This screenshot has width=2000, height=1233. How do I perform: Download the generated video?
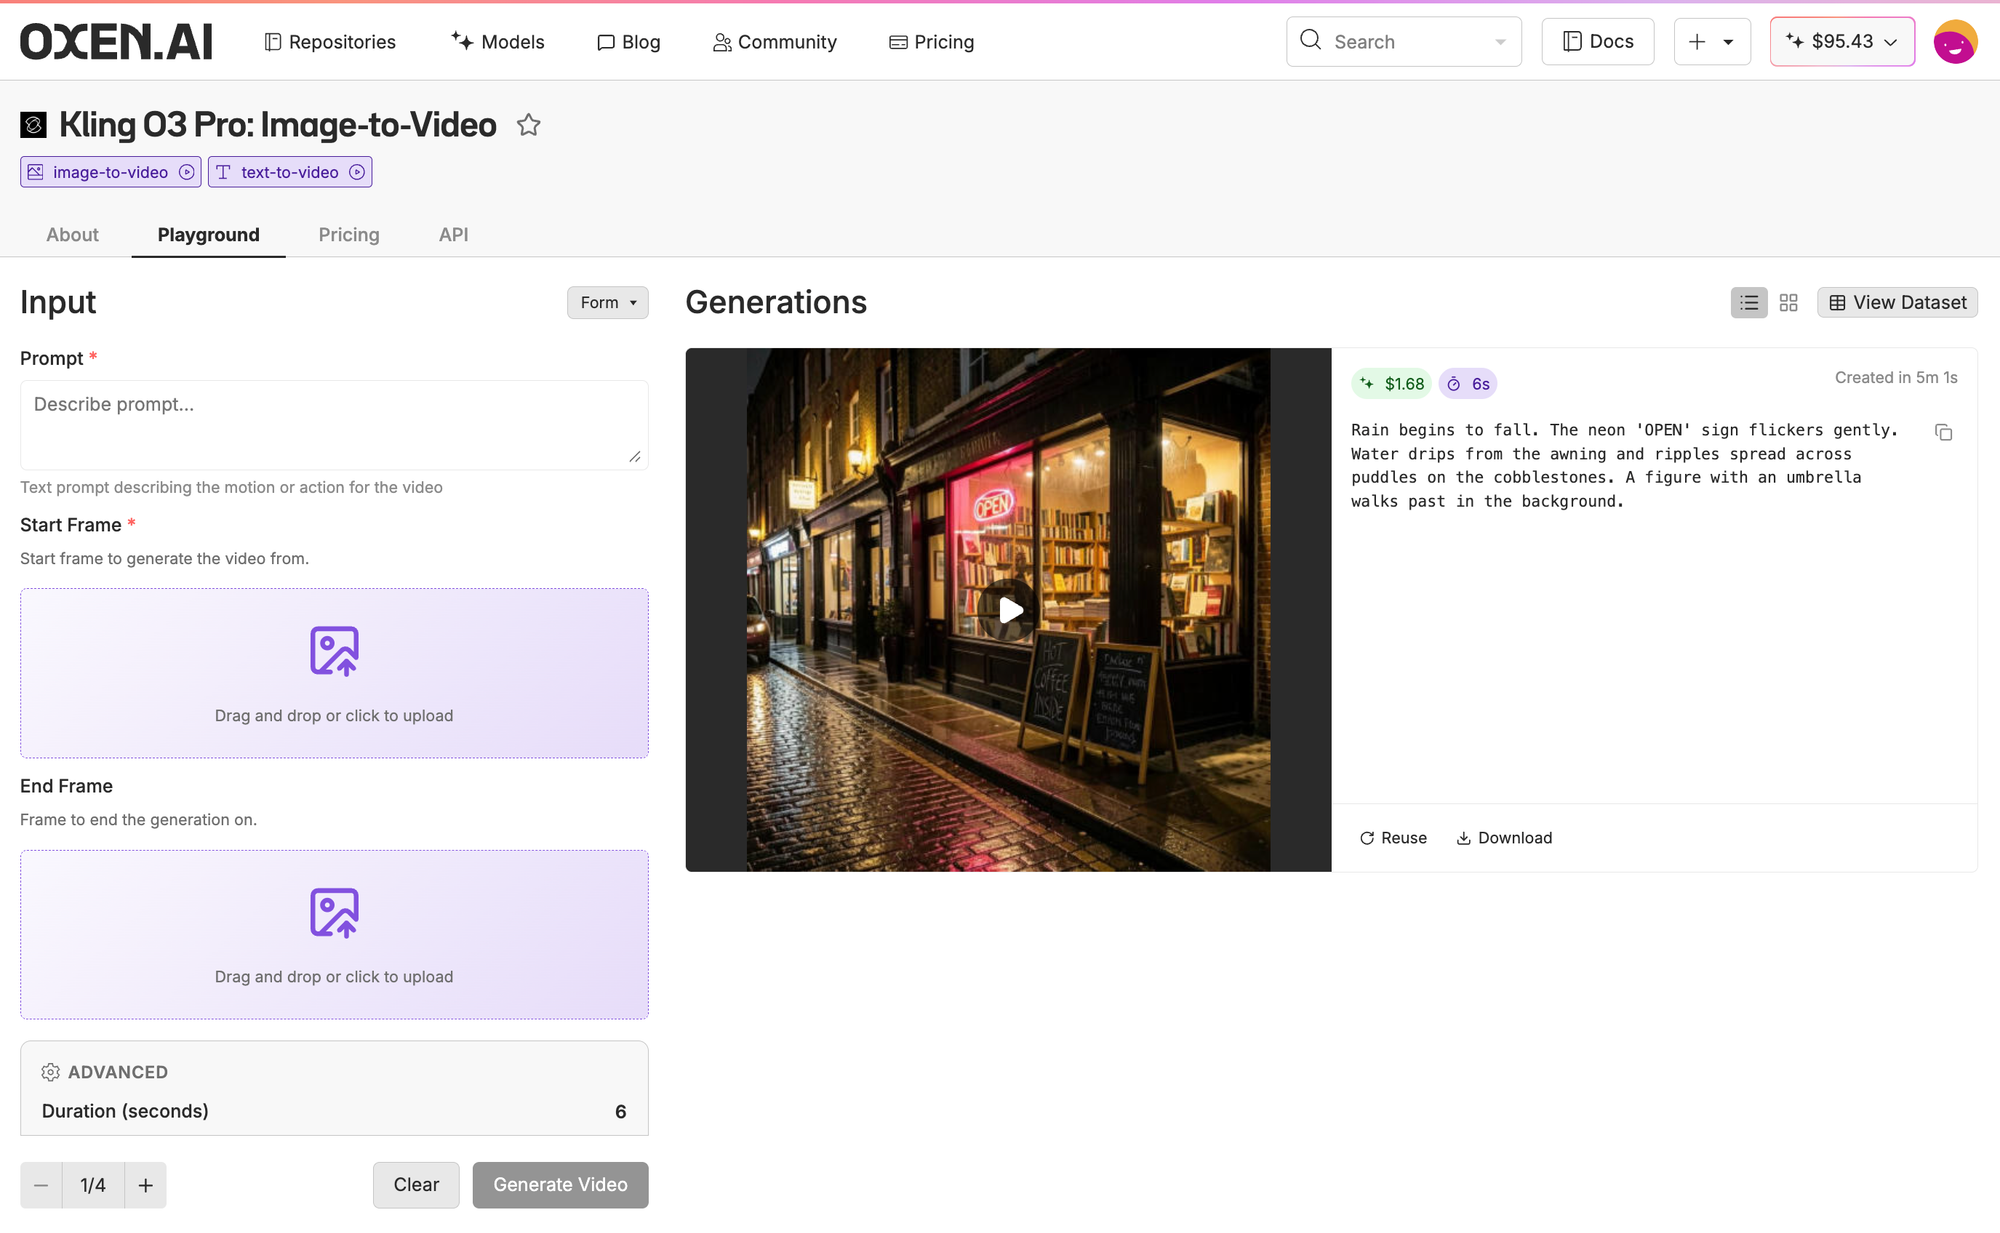pyautogui.click(x=1504, y=838)
